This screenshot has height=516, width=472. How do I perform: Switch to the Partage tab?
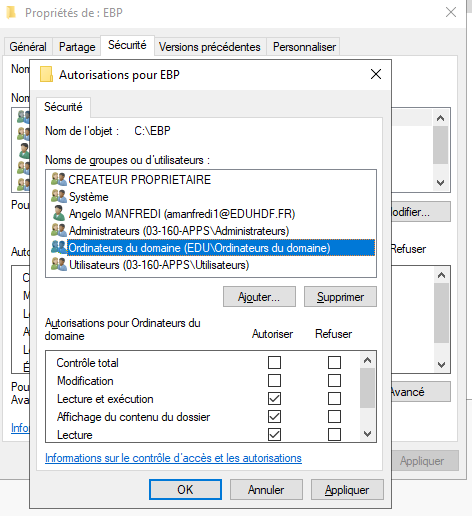77,47
